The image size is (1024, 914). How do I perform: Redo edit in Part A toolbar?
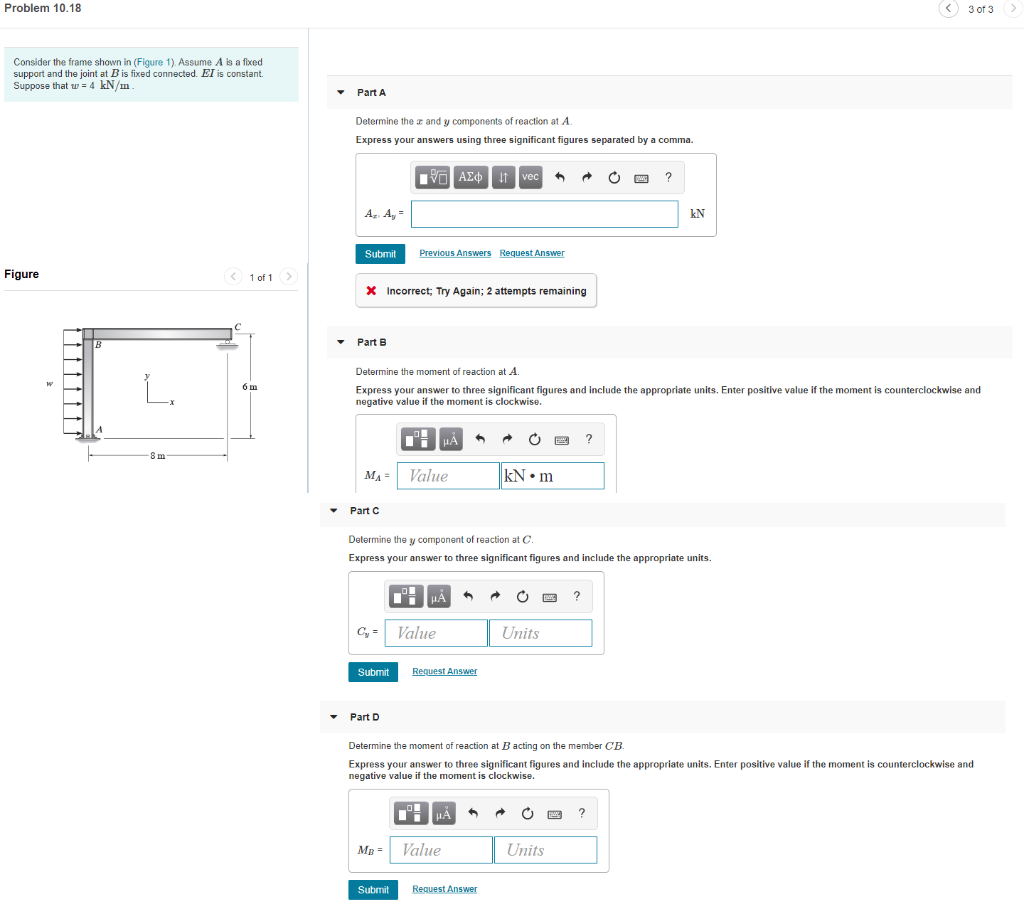[586, 177]
